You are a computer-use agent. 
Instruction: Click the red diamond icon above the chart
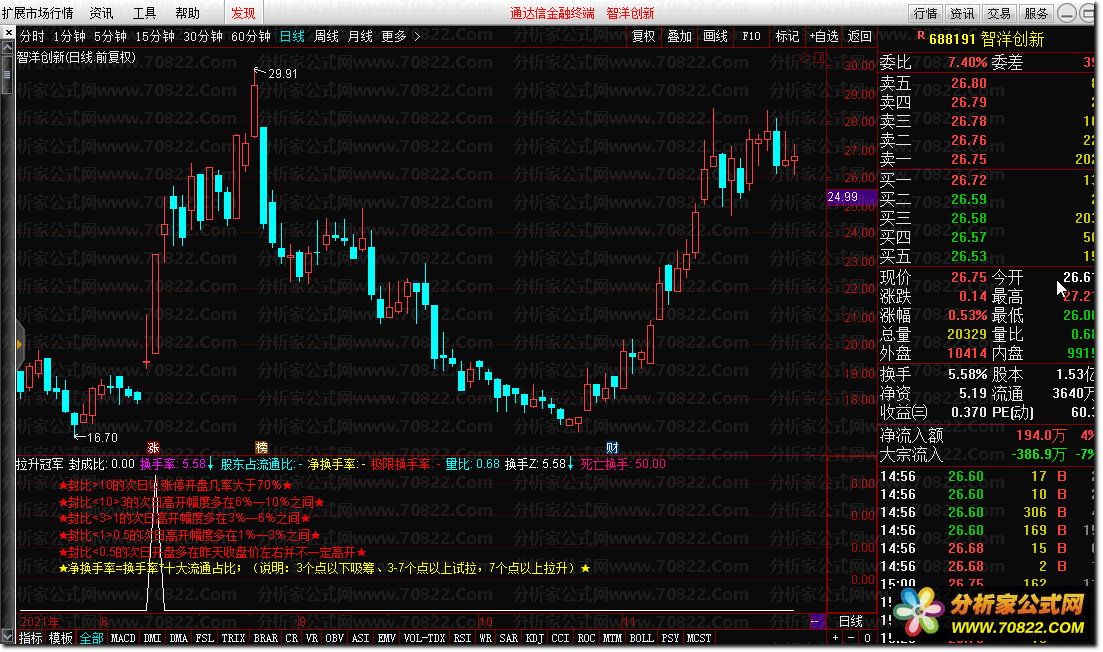click(805, 58)
